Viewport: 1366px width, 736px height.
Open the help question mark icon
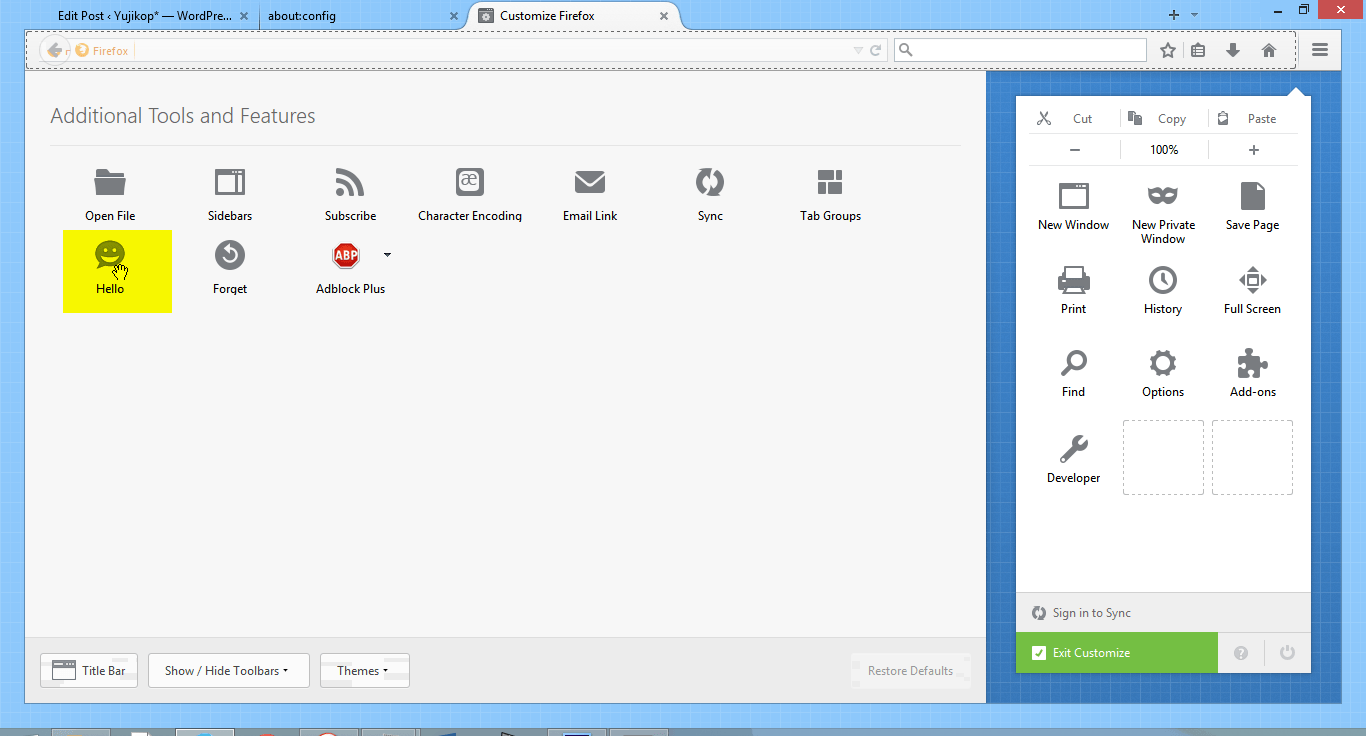1241,653
